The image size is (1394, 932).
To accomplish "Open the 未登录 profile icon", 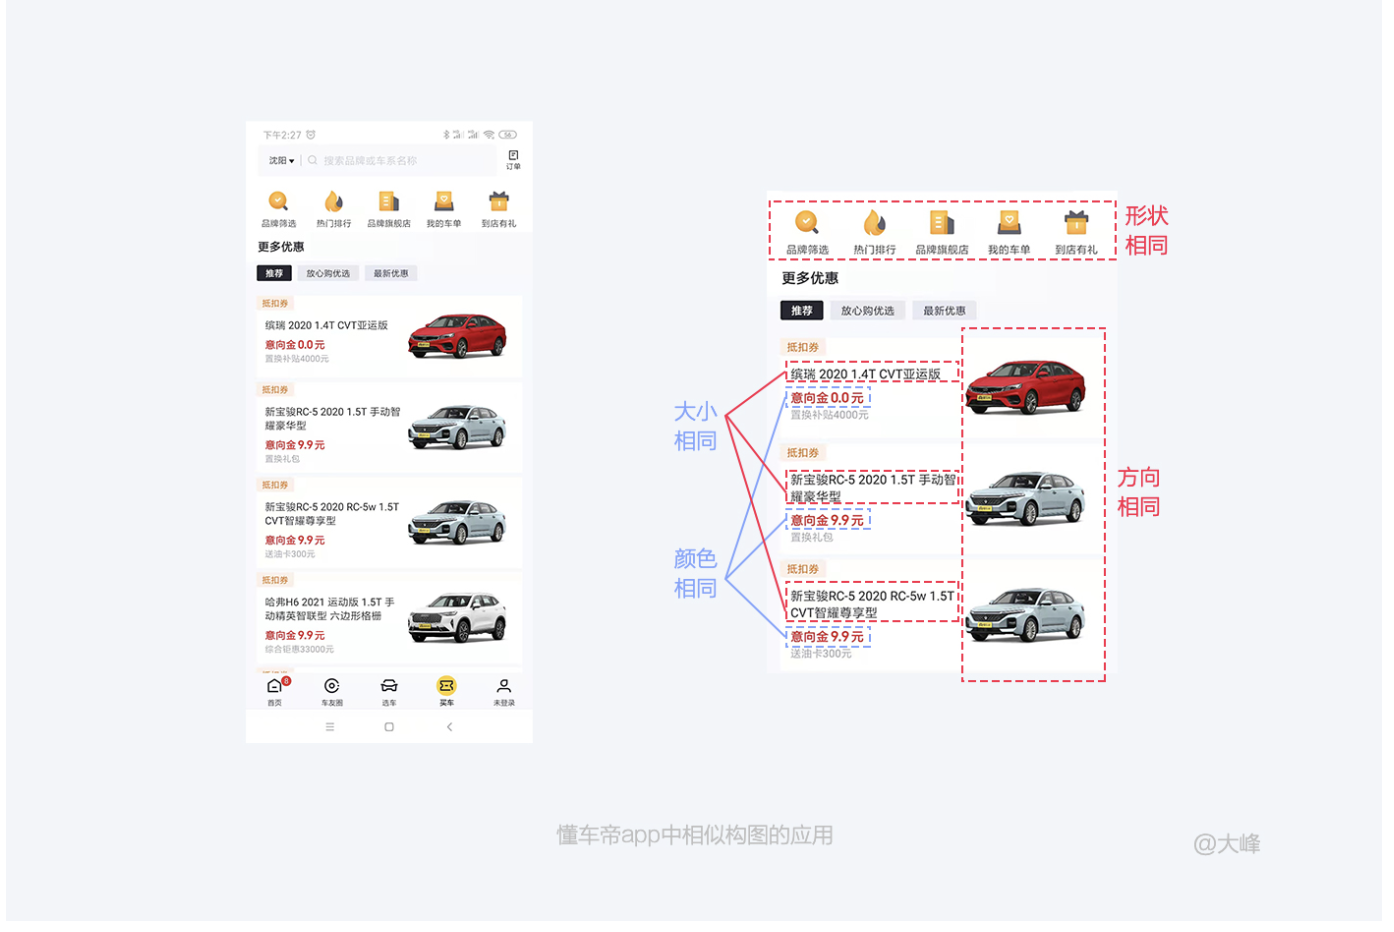I will click(504, 688).
